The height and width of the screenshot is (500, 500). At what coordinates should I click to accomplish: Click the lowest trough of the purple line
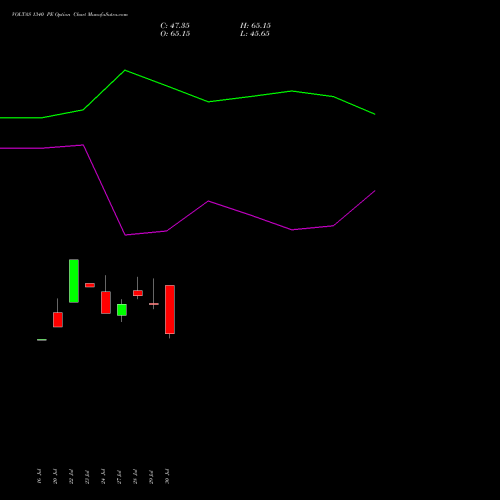tap(125, 235)
